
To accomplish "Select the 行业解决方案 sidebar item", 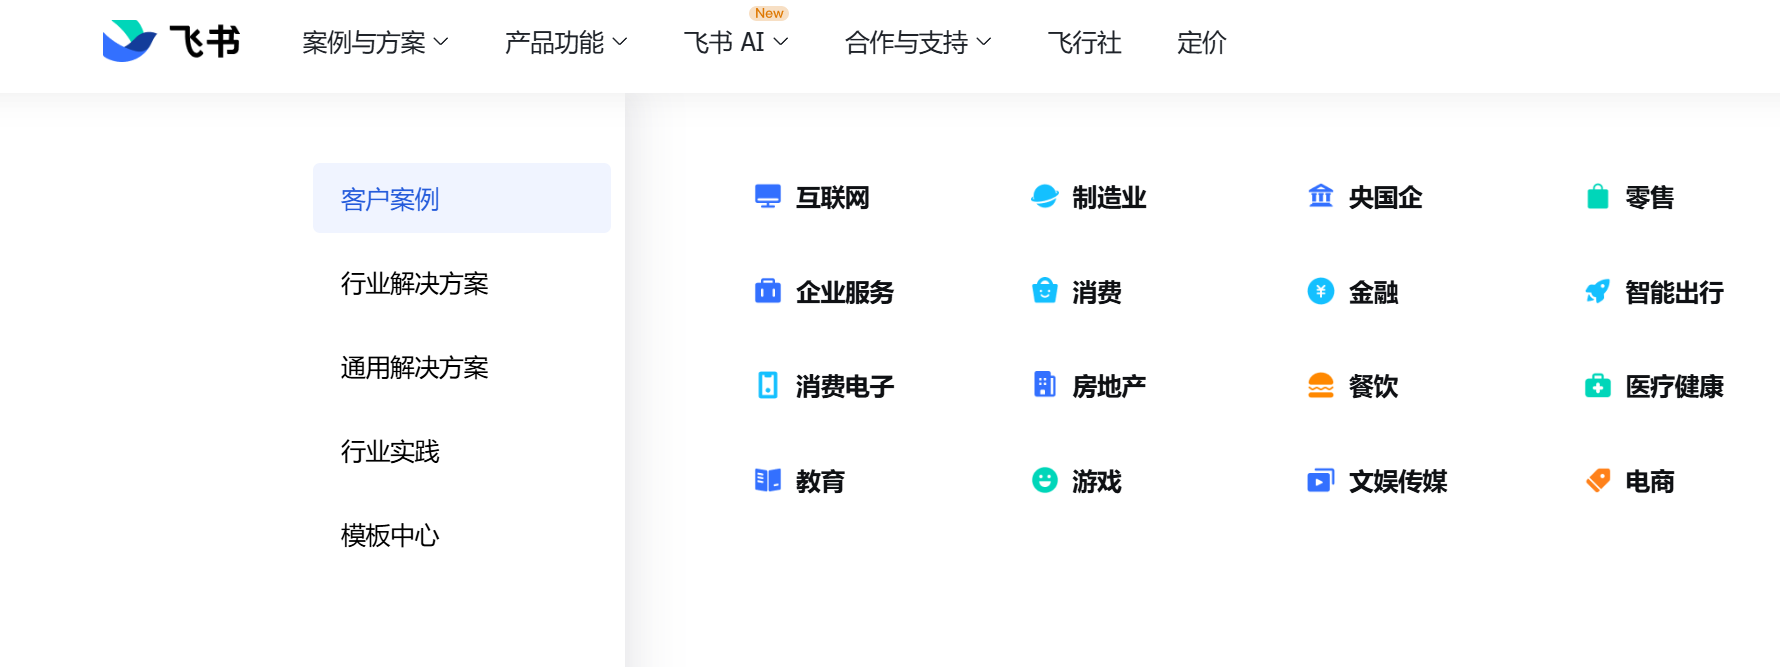I will 414,283.
